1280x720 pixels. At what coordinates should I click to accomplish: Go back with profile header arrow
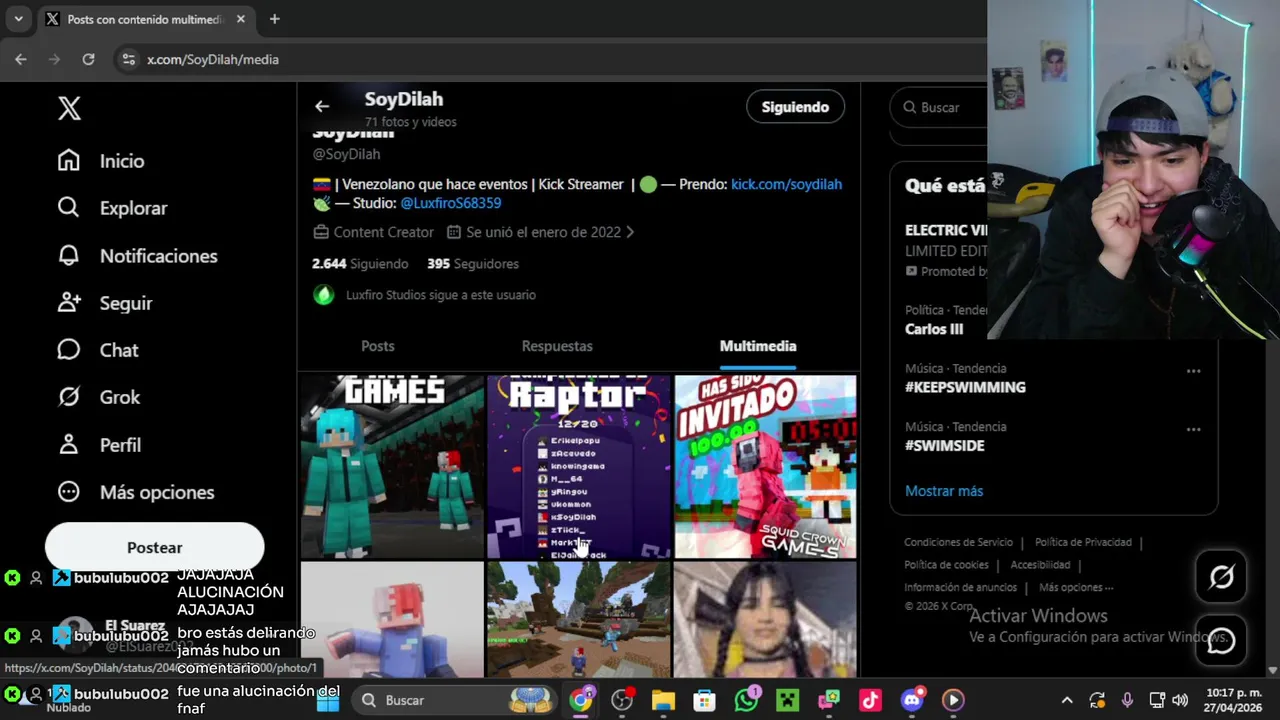point(322,106)
